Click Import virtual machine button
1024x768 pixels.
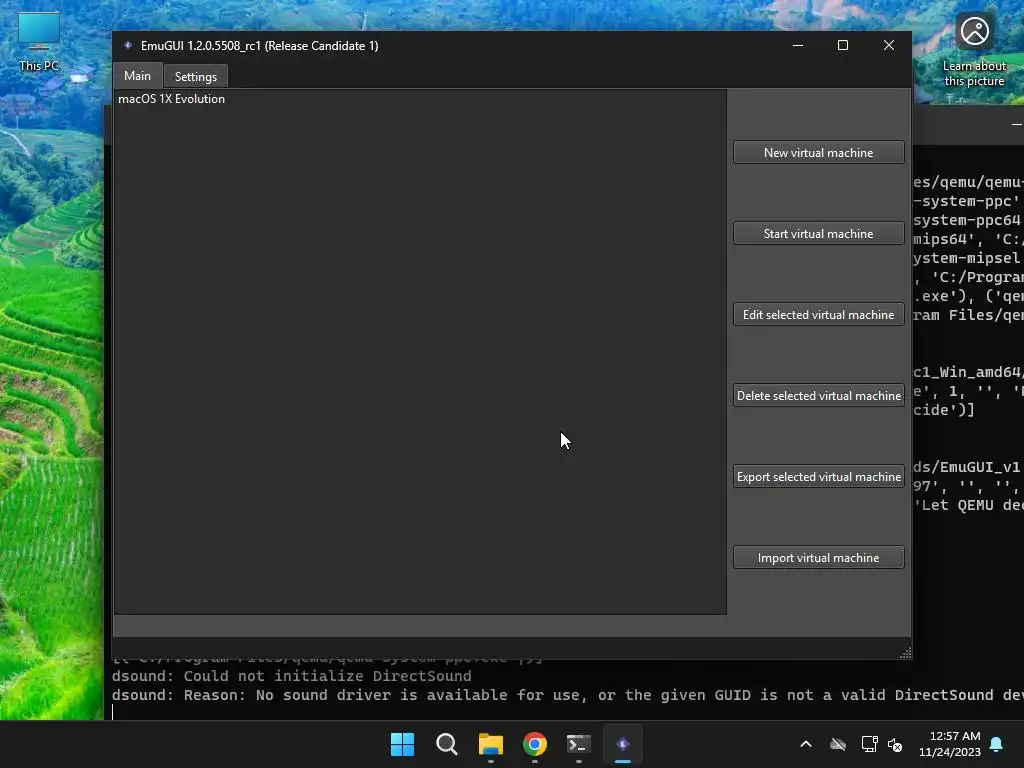(x=818, y=557)
